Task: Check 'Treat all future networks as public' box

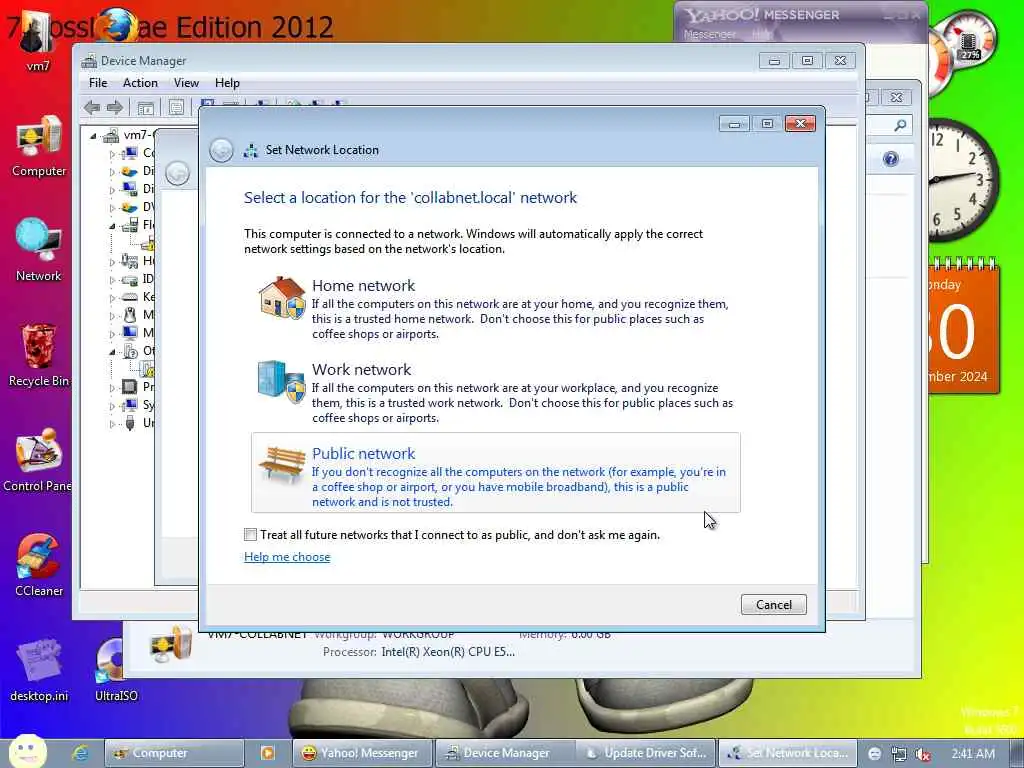Action: coord(250,535)
